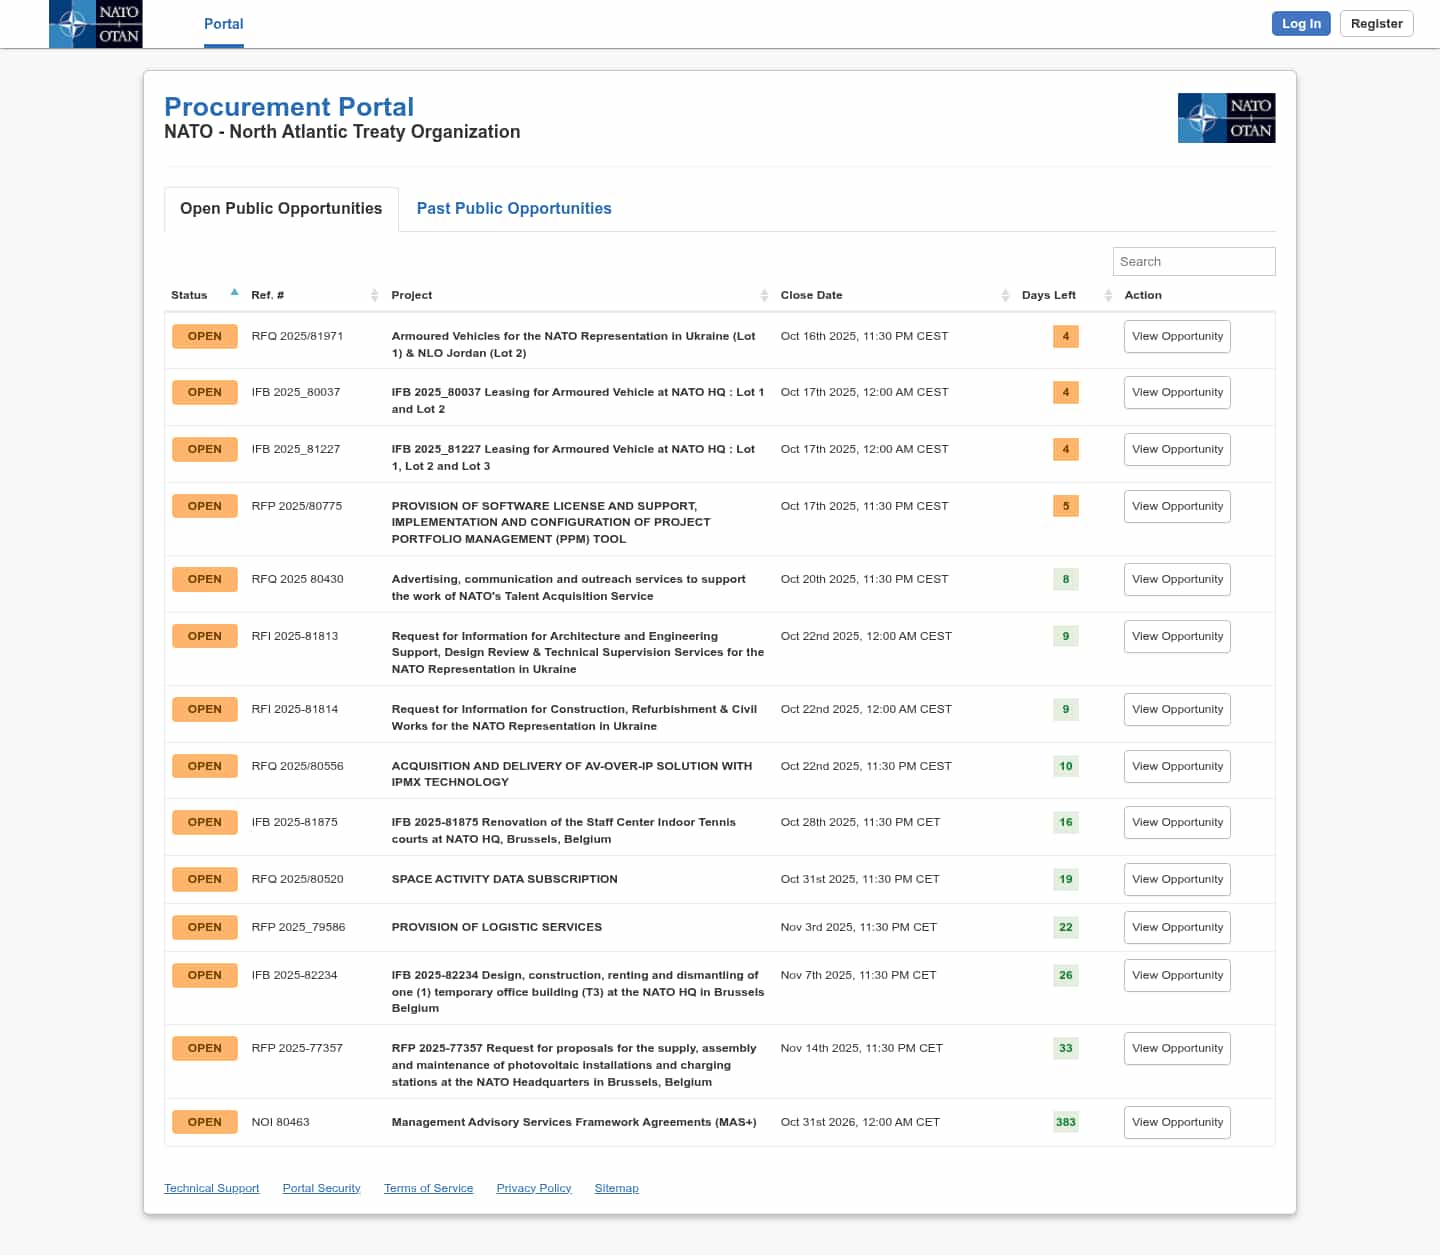Click the NATO logo beside Procurement Portal heading
The height and width of the screenshot is (1255, 1440).
(1226, 118)
